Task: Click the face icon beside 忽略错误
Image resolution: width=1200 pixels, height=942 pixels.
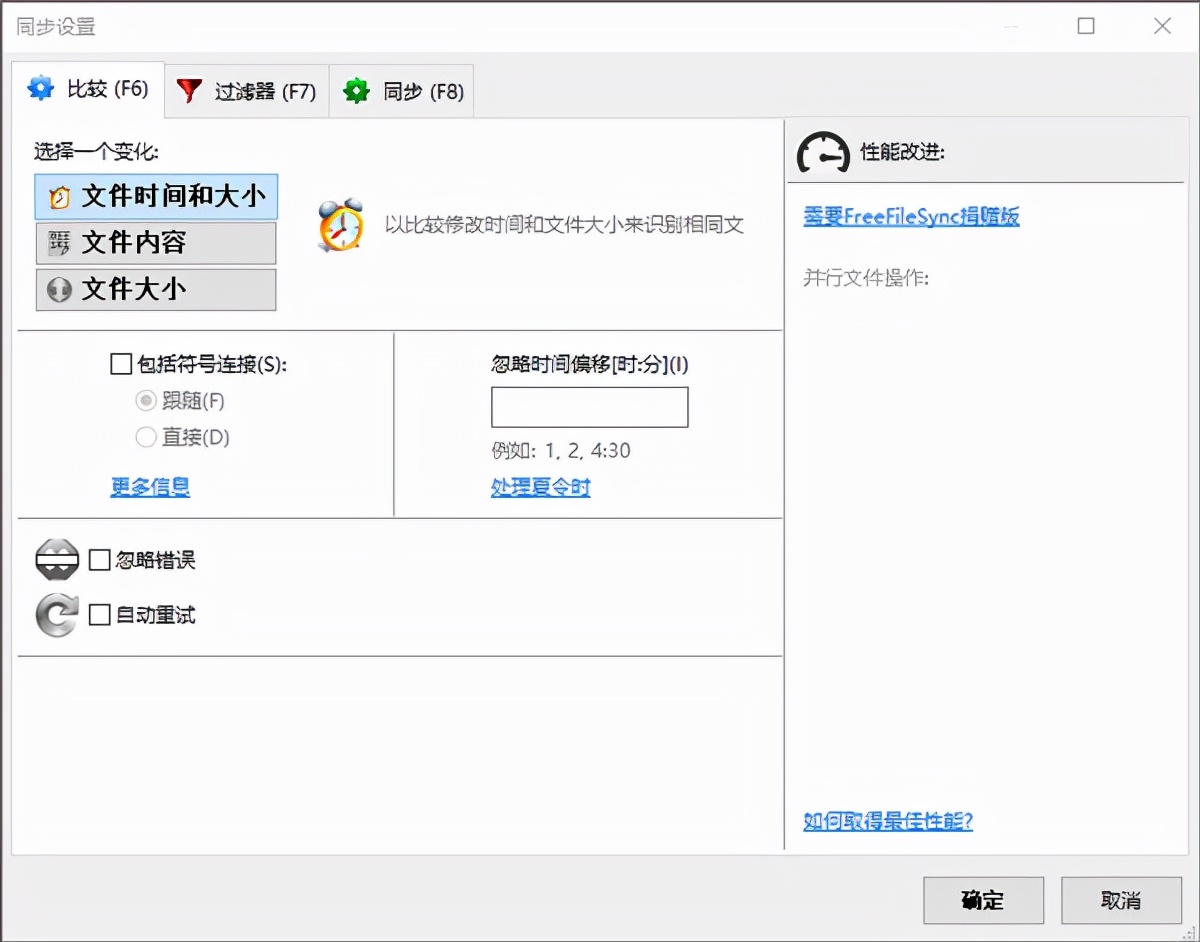Action: point(57,560)
